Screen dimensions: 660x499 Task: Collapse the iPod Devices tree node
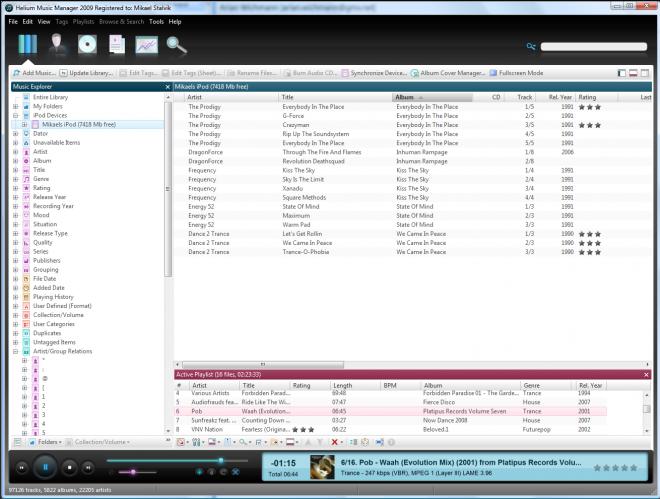[x=16, y=115]
